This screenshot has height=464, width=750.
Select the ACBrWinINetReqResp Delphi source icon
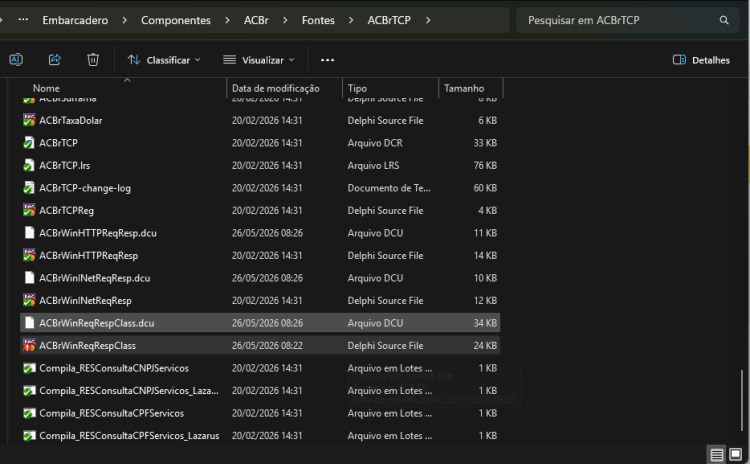coord(29,300)
